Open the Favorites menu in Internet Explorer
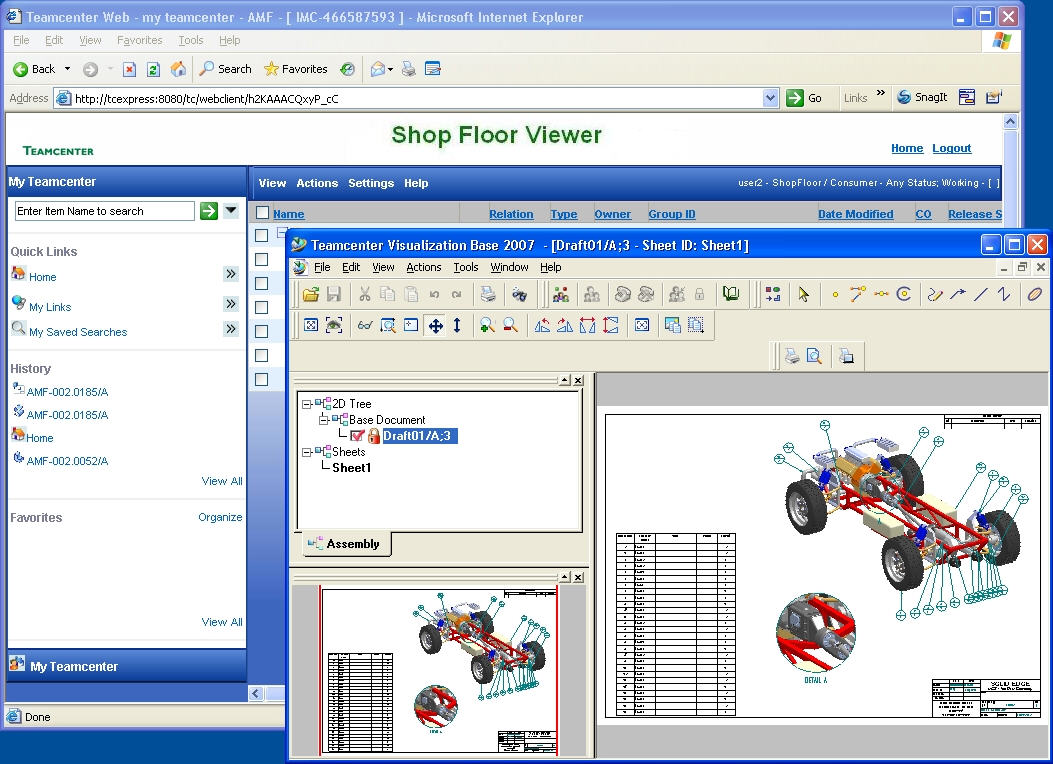This screenshot has height=764, width=1053. (140, 40)
